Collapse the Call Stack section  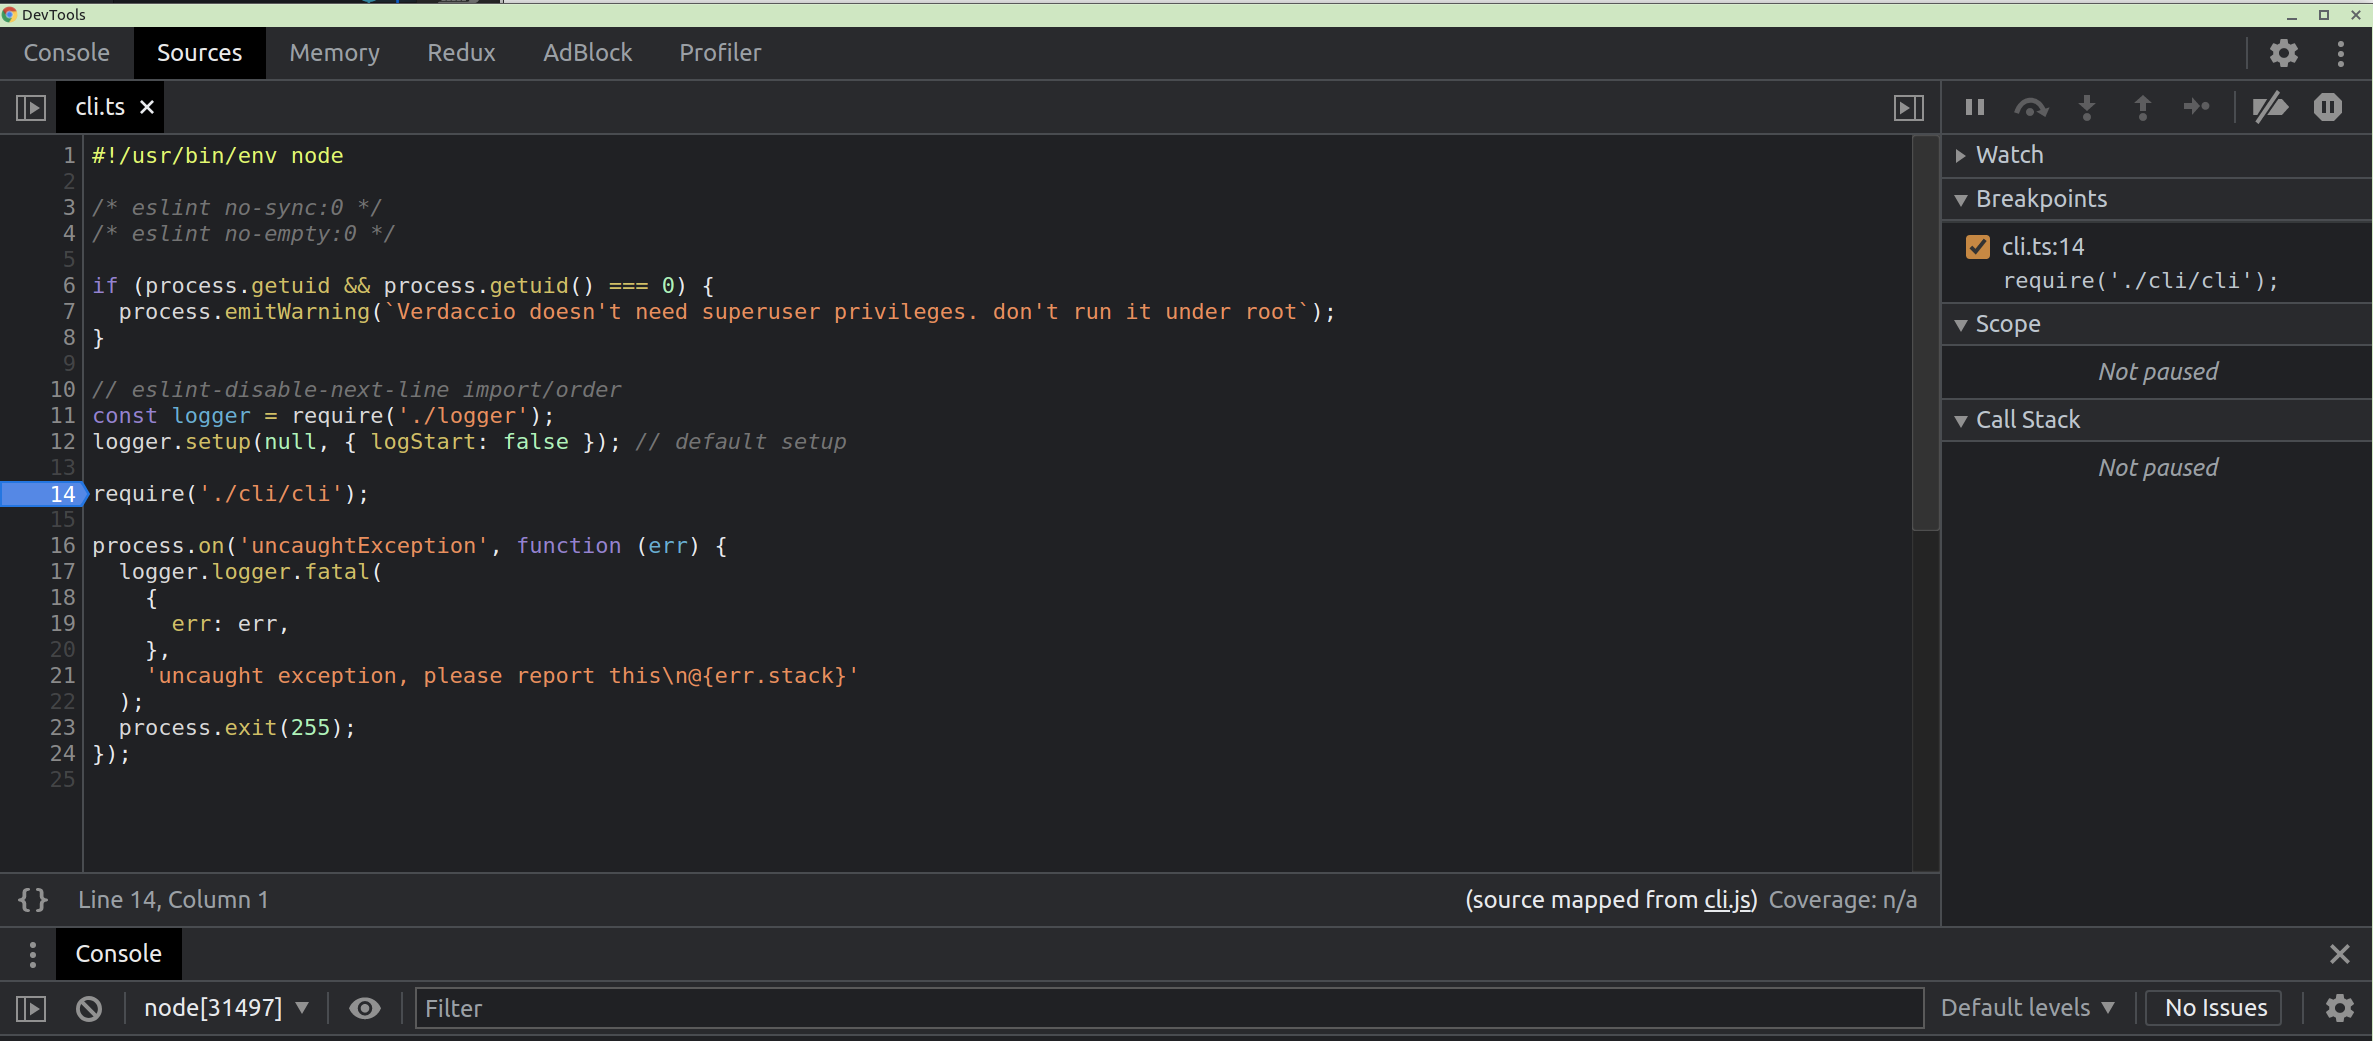(1961, 419)
